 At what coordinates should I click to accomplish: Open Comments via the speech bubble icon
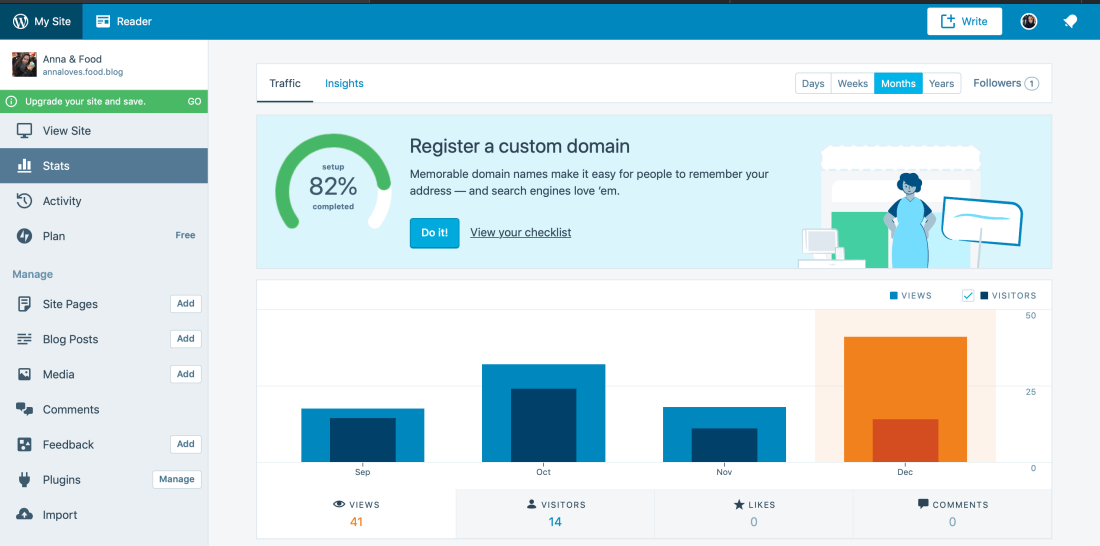[24, 409]
